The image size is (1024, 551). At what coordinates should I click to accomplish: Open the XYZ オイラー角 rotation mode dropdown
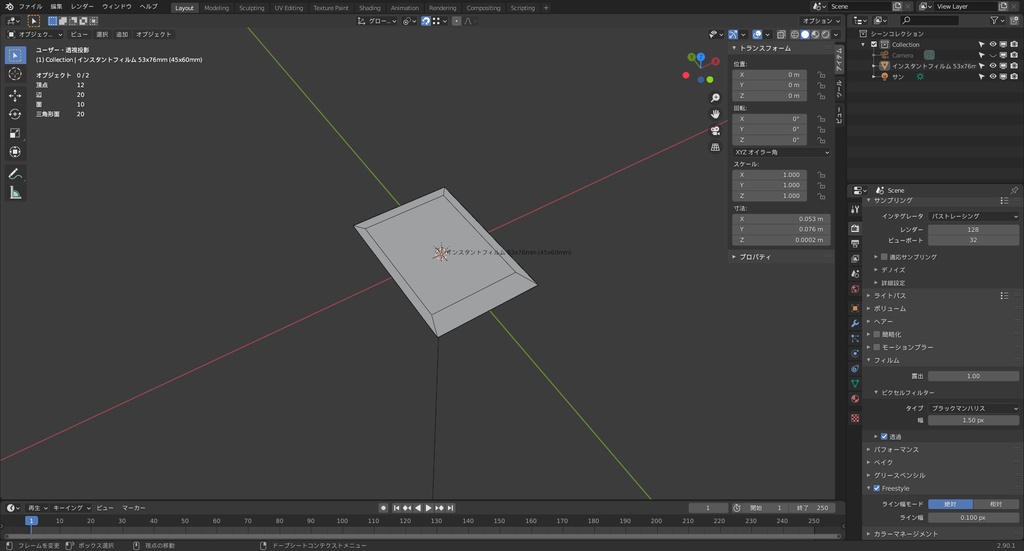(x=781, y=152)
